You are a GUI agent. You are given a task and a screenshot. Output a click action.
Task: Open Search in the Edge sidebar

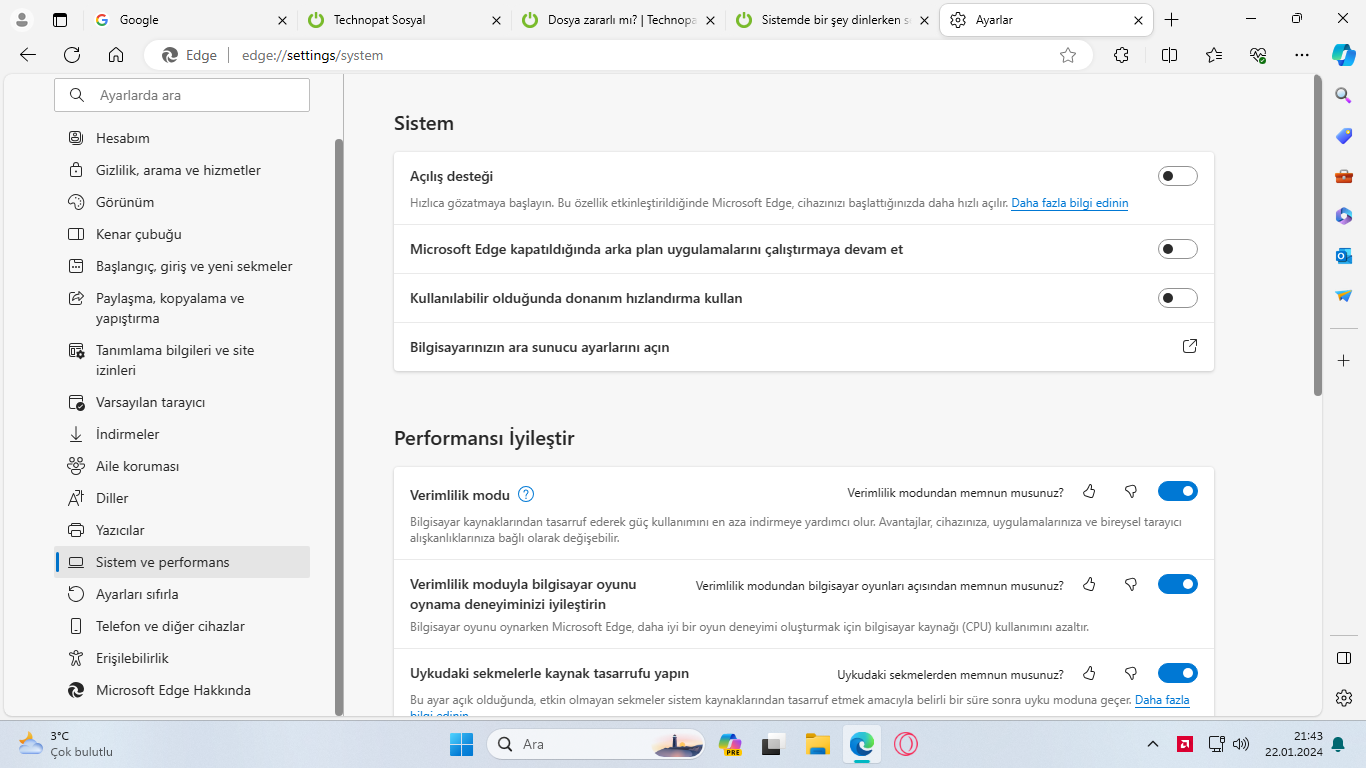[x=1344, y=95]
